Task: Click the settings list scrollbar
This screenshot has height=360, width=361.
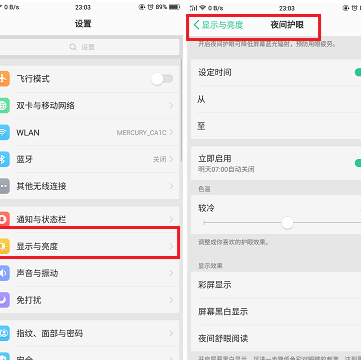Action: pos(181,110)
